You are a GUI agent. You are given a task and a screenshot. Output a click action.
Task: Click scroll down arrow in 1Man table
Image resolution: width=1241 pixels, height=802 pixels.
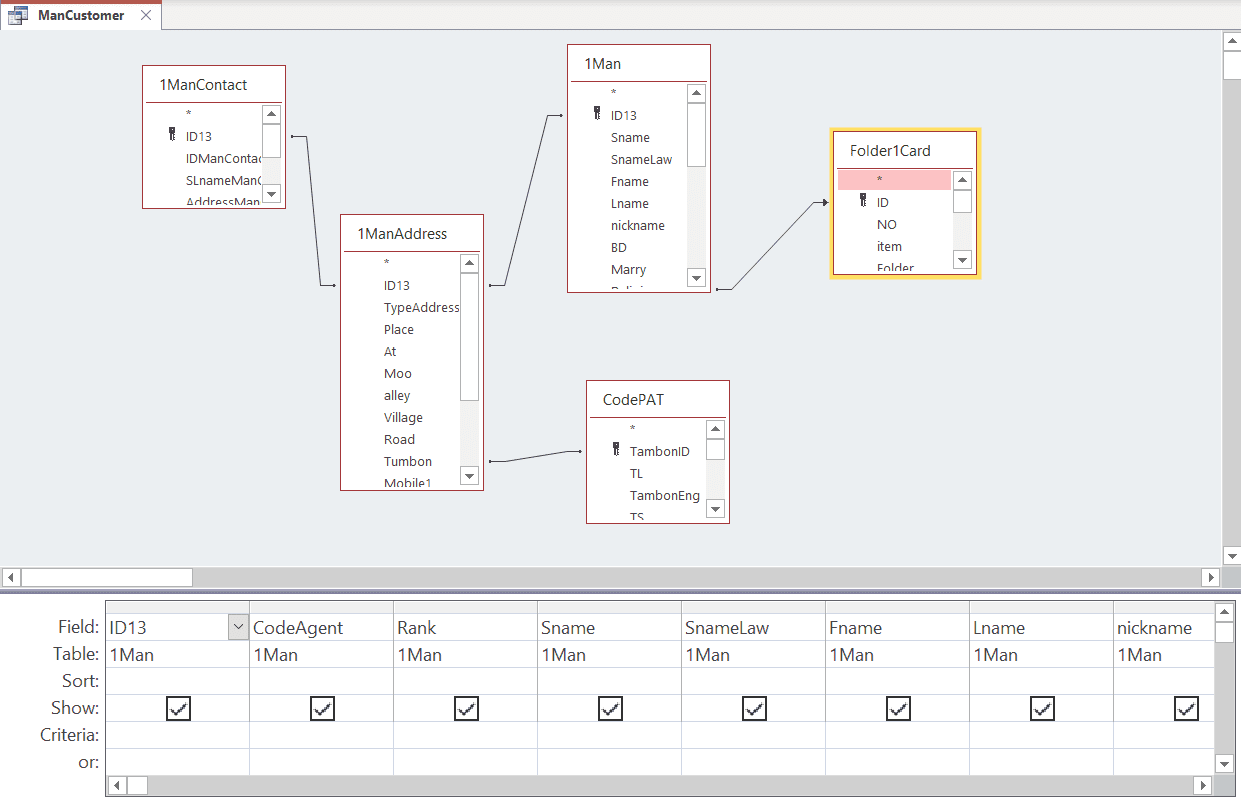[x=697, y=277]
